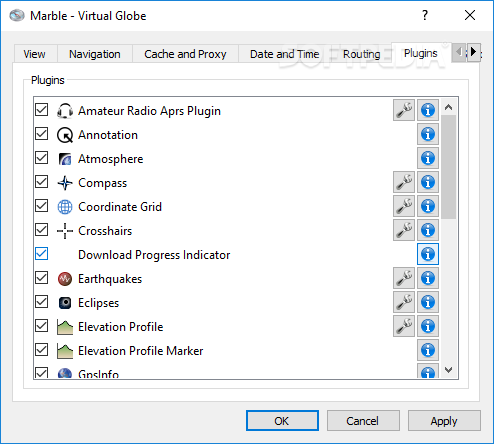Uncheck the Annotation plugin

[x=42, y=134]
